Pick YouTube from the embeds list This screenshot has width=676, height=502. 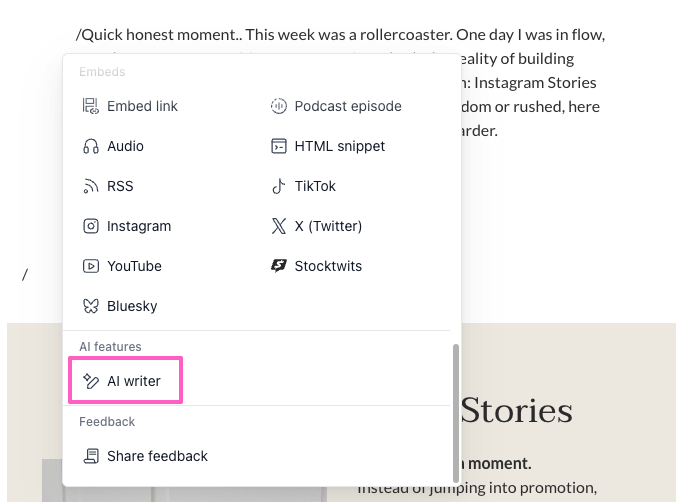tap(122, 266)
